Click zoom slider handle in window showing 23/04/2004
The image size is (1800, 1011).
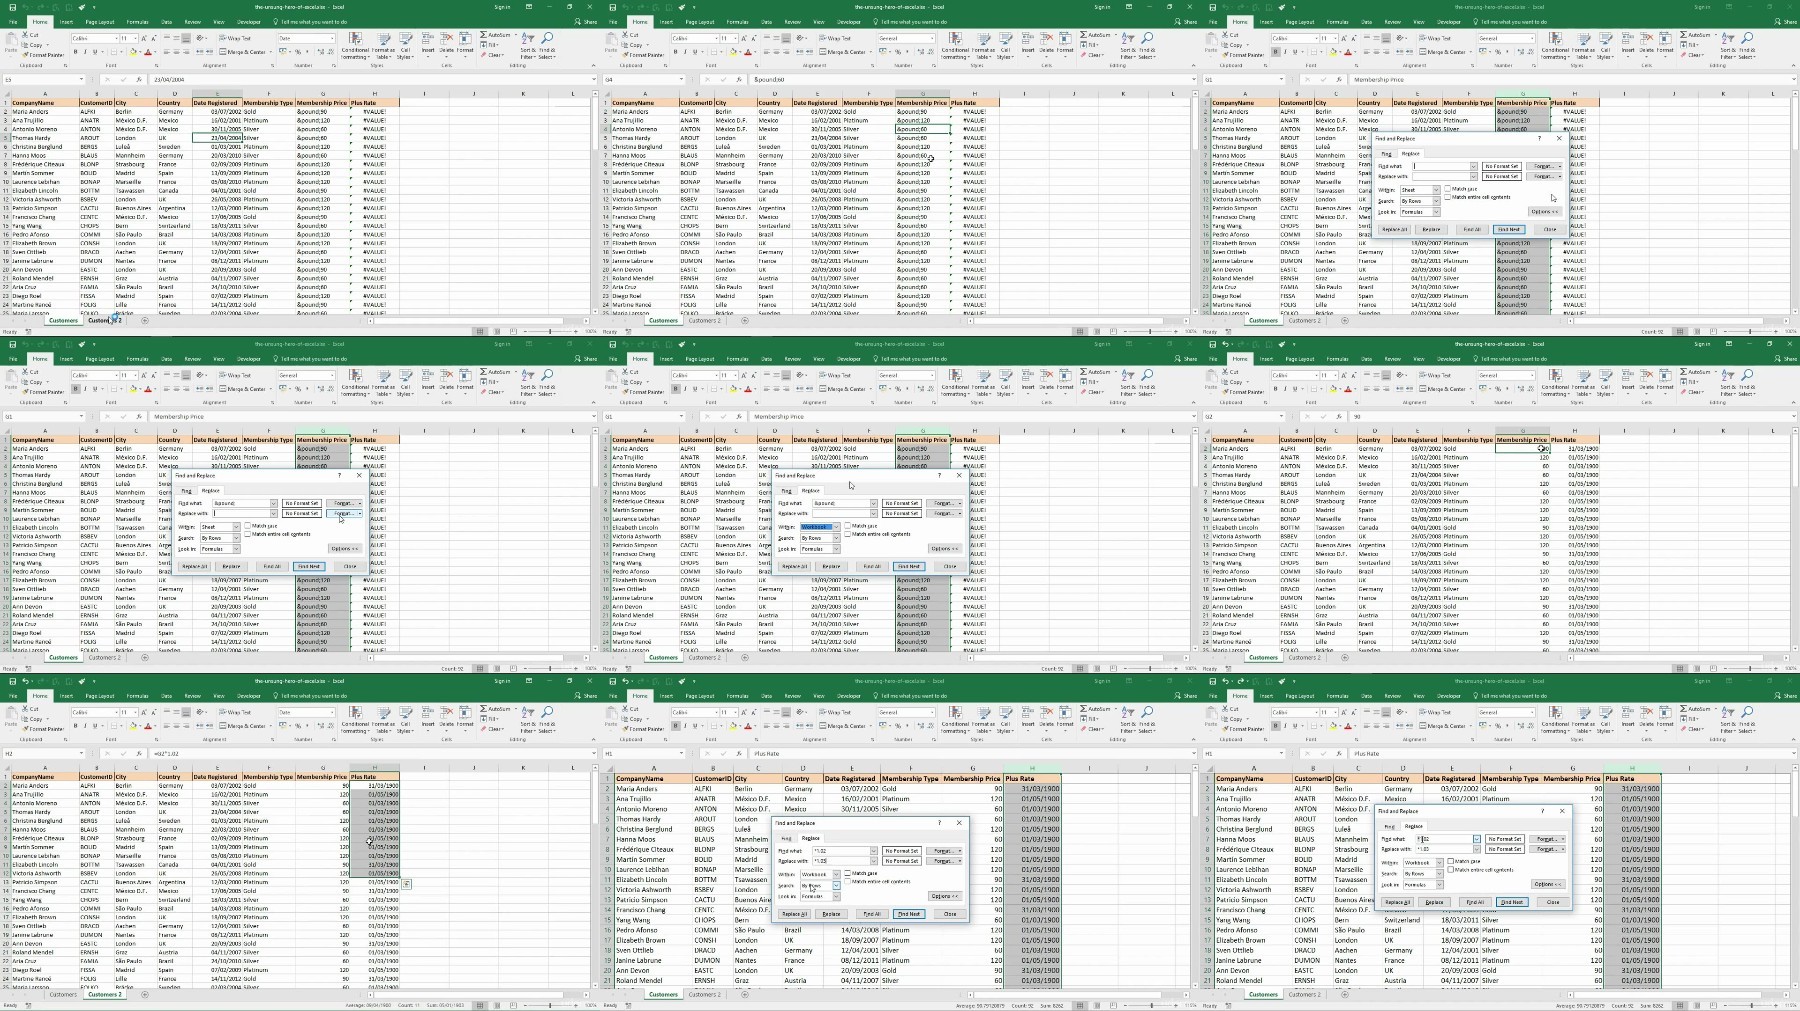[x=550, y=331]
